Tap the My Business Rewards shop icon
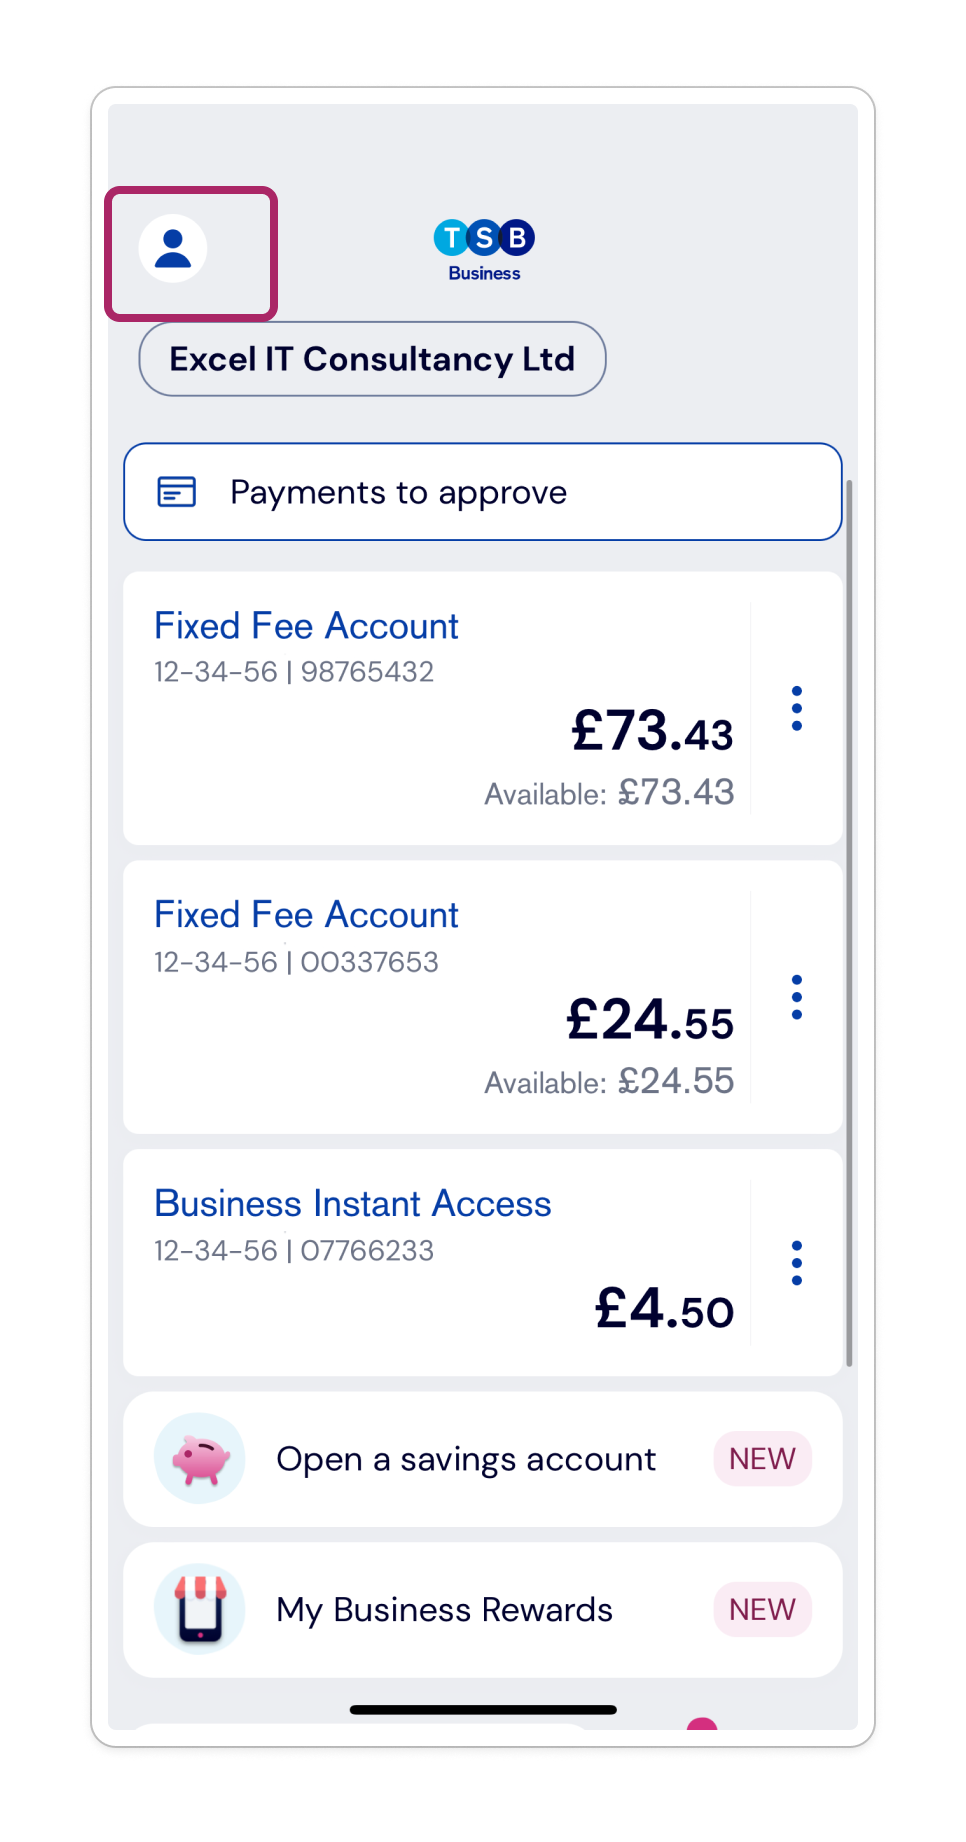The width and height of the screenshot is (966, 1842). [200, 1609]
